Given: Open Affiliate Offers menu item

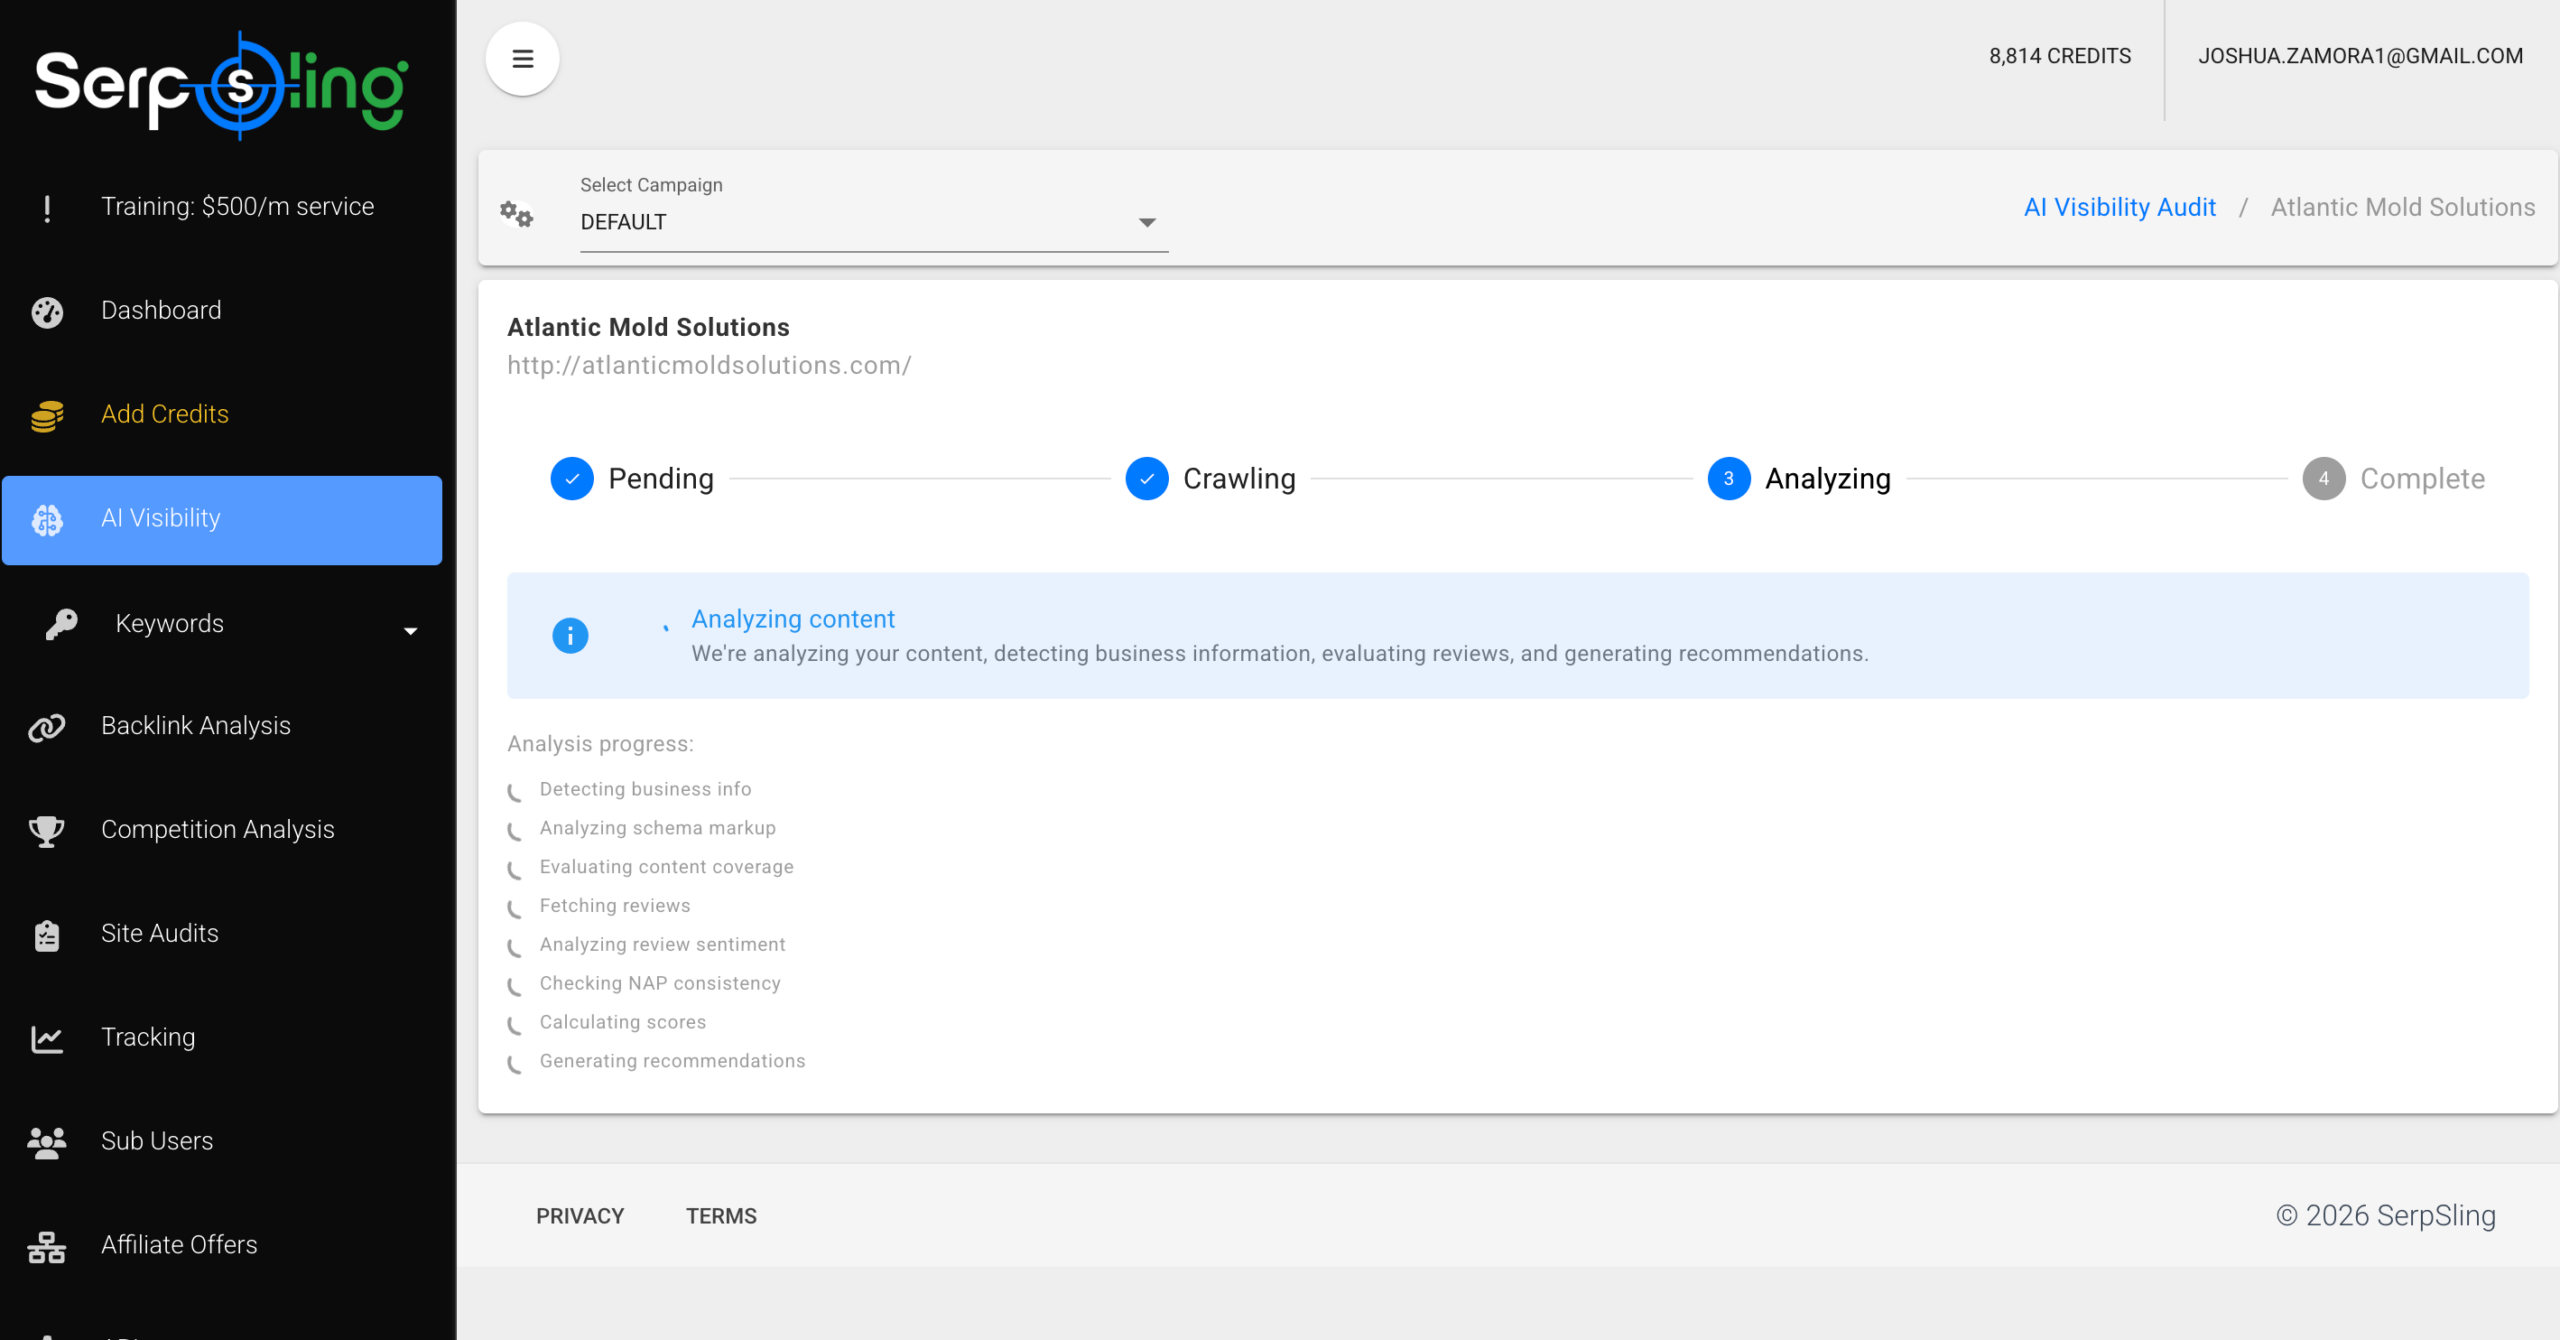Looking at the screenshot, I should [x=179, y=1245].
